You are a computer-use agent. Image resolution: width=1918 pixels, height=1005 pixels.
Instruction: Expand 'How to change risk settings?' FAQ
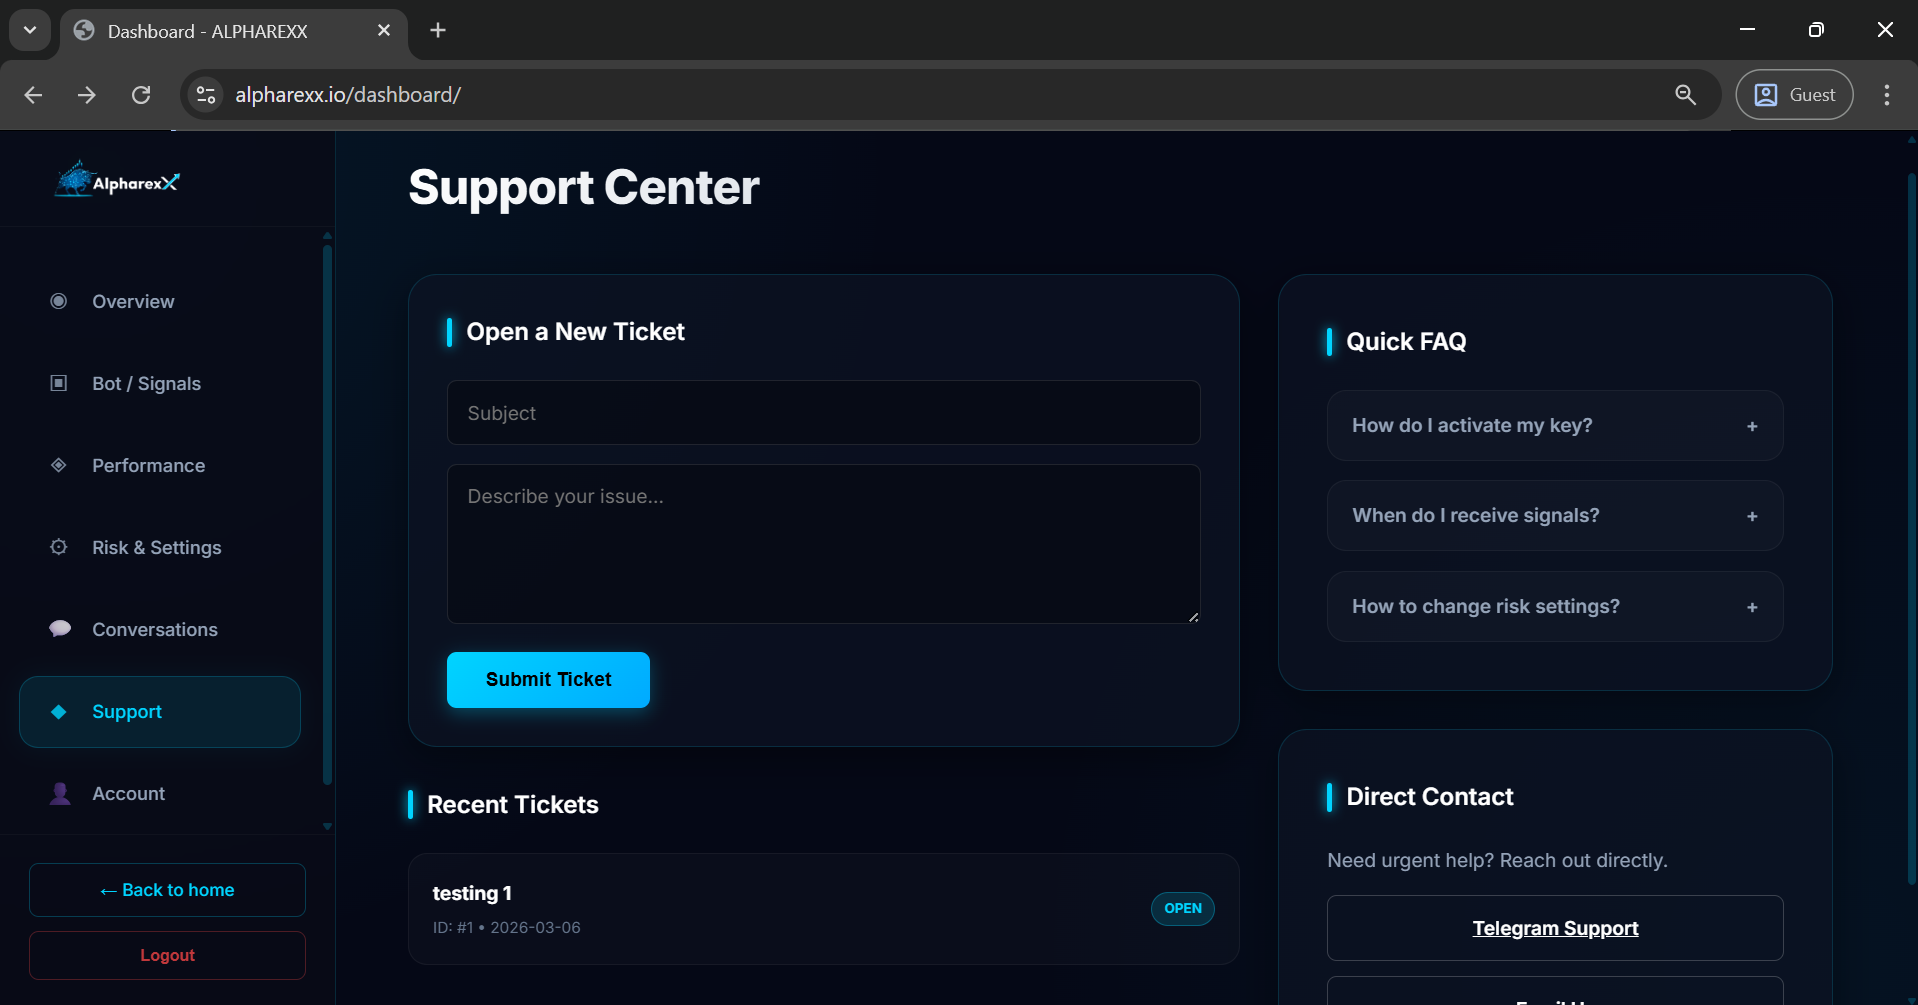(x=1555, y=606)
